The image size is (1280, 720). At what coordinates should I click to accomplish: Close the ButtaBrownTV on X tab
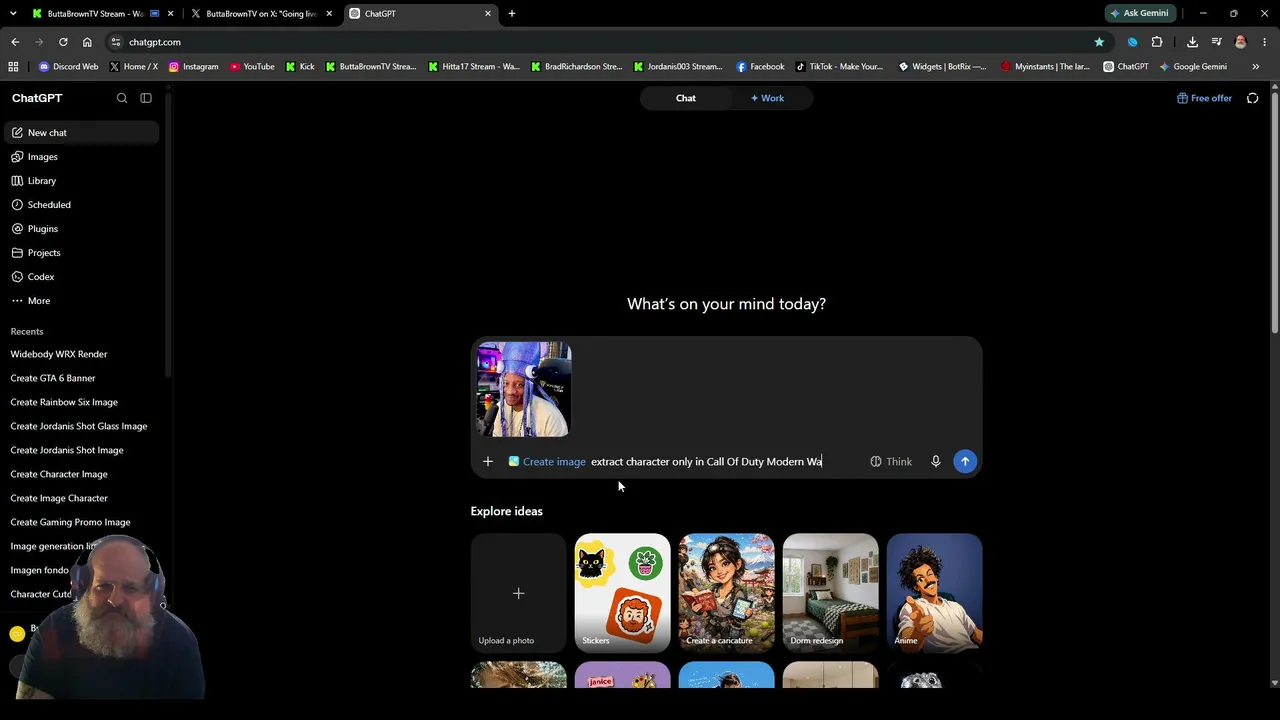(329, 14)
